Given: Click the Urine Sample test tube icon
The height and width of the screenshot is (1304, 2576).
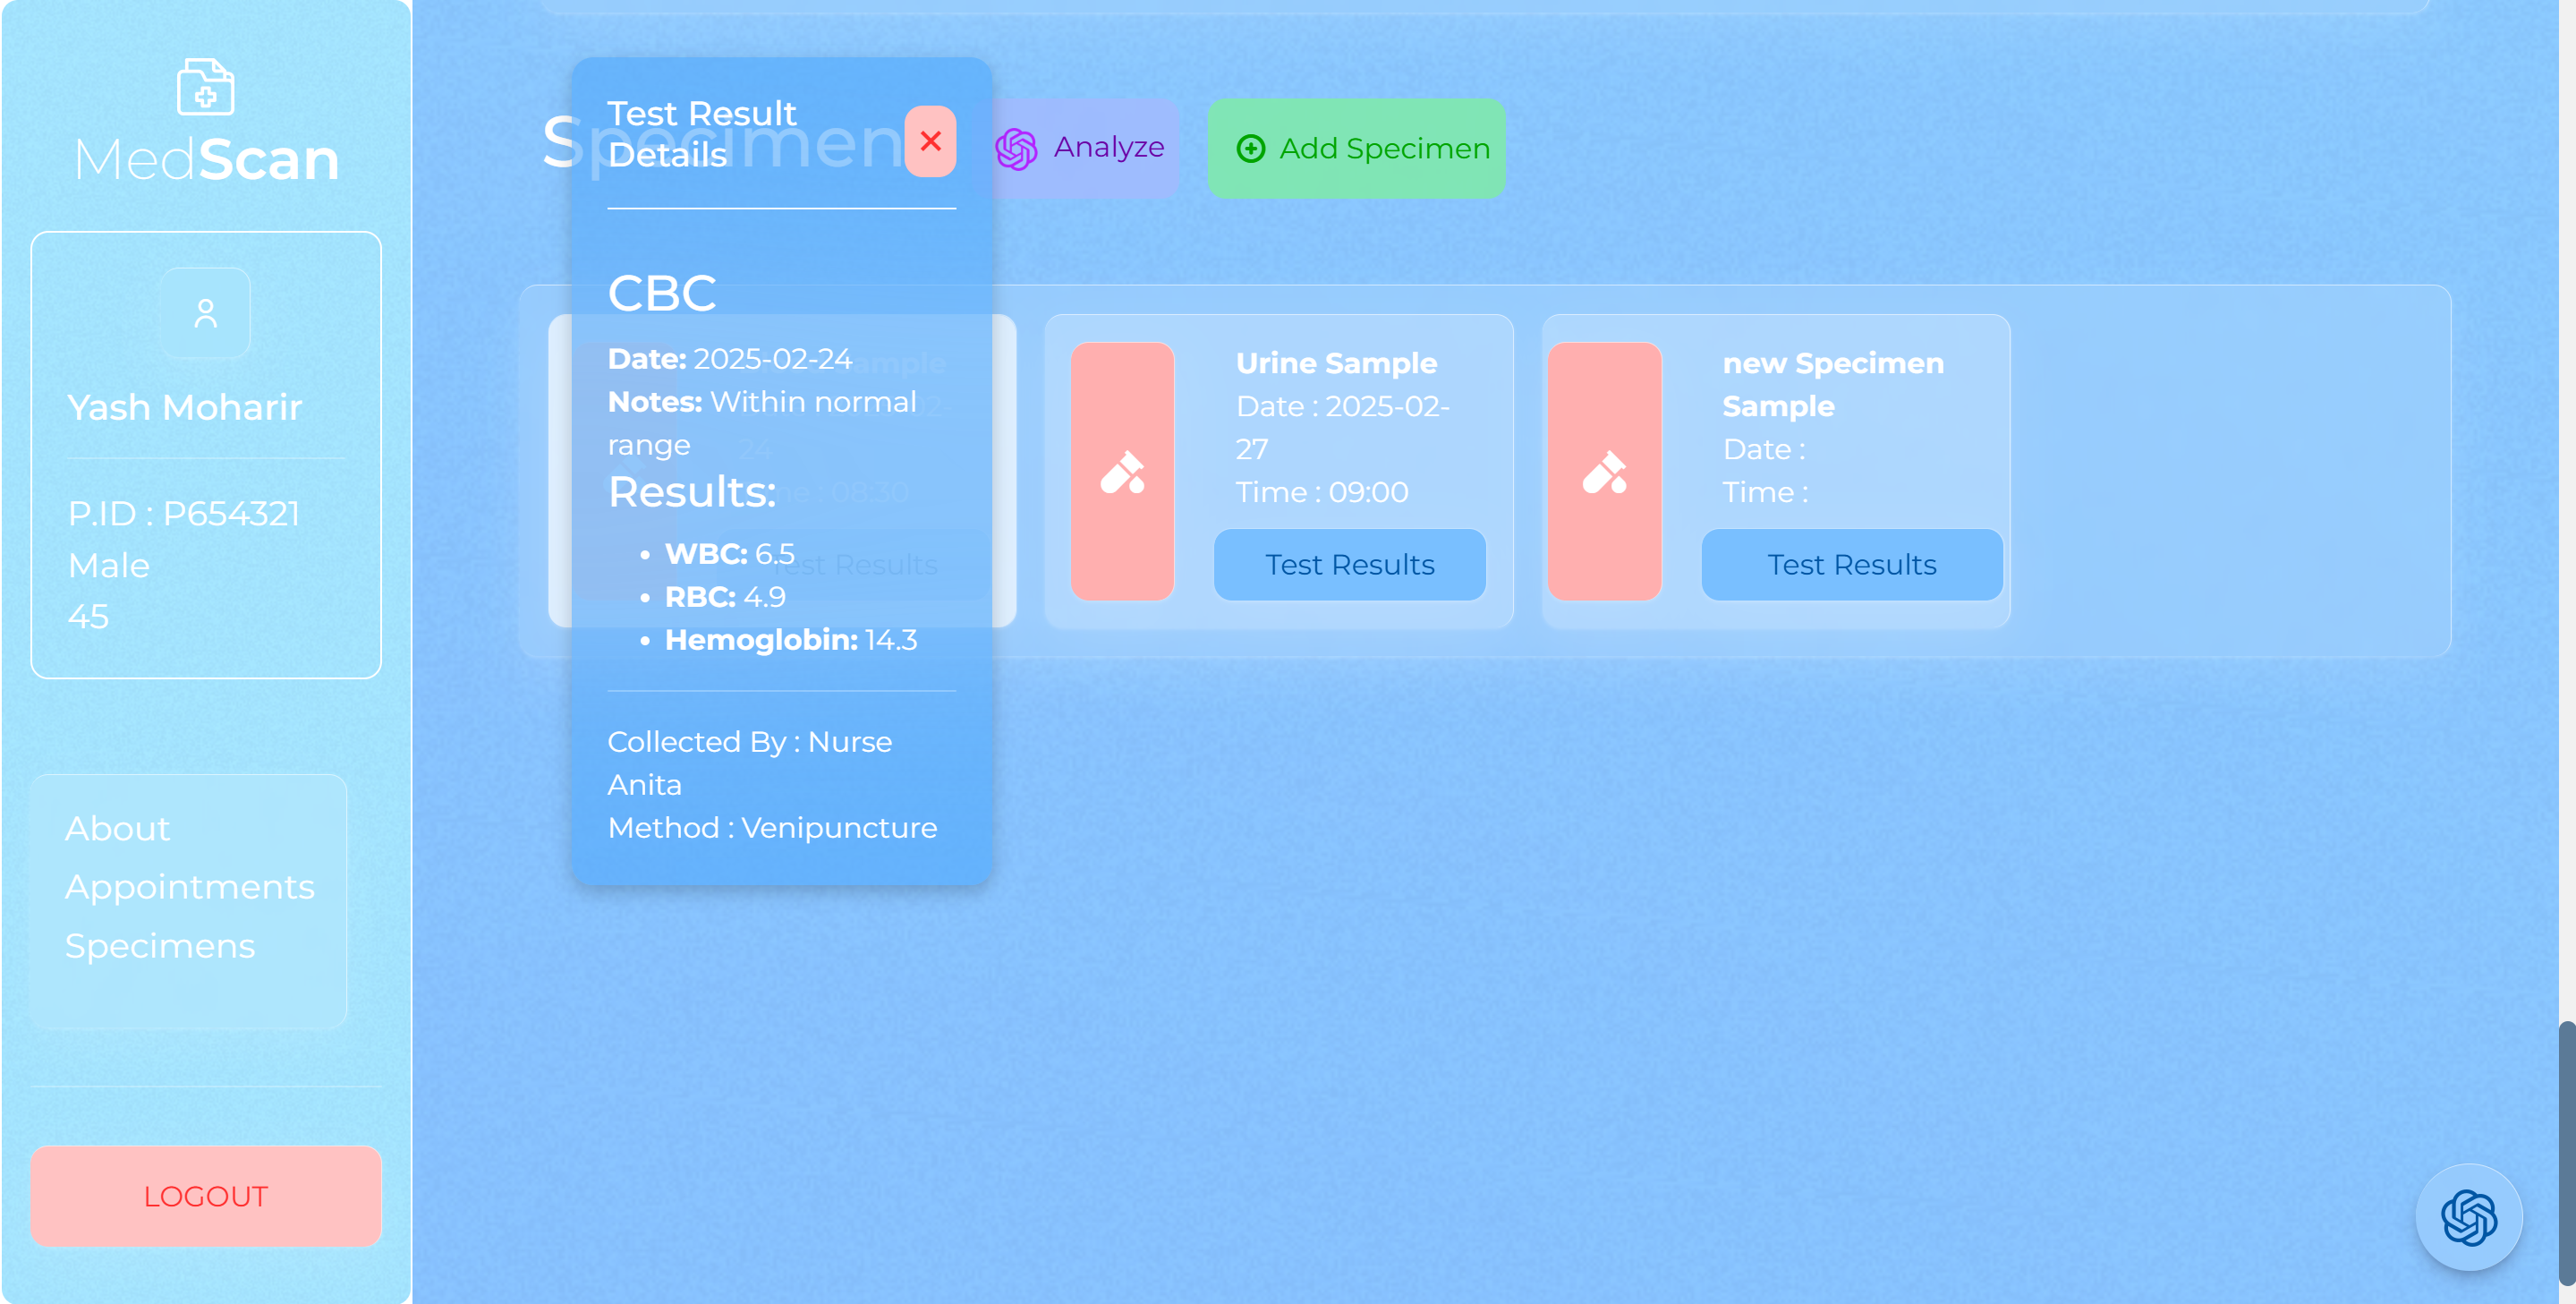Looking at the screenshot, I should 1122,471.
